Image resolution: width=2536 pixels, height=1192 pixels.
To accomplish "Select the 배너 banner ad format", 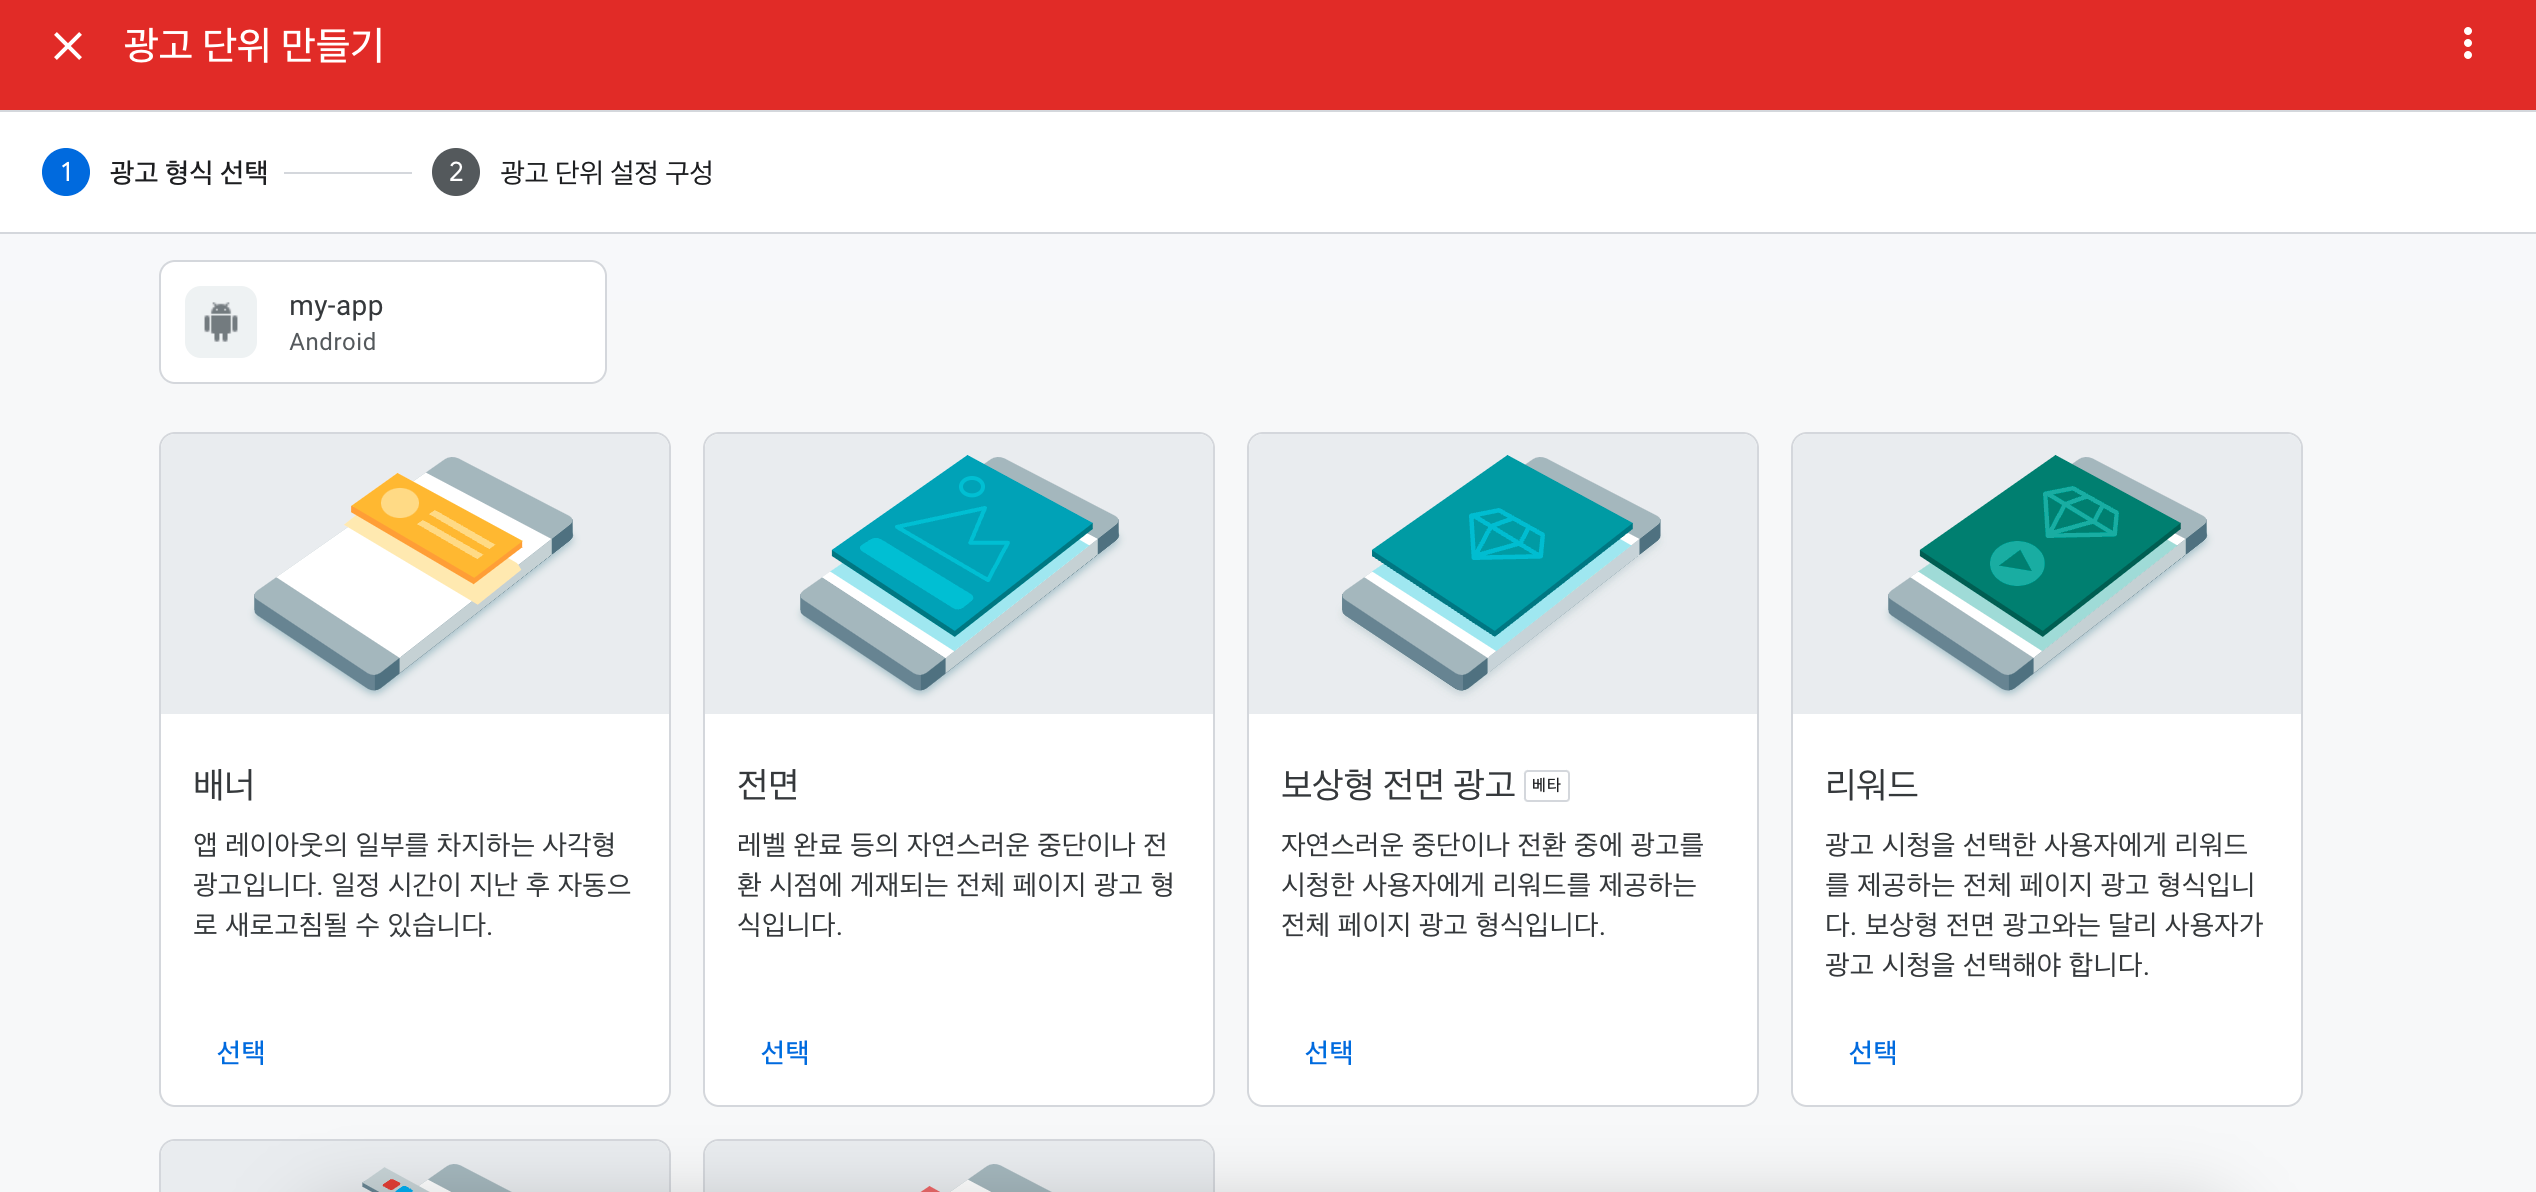I will pos(241,1052).
